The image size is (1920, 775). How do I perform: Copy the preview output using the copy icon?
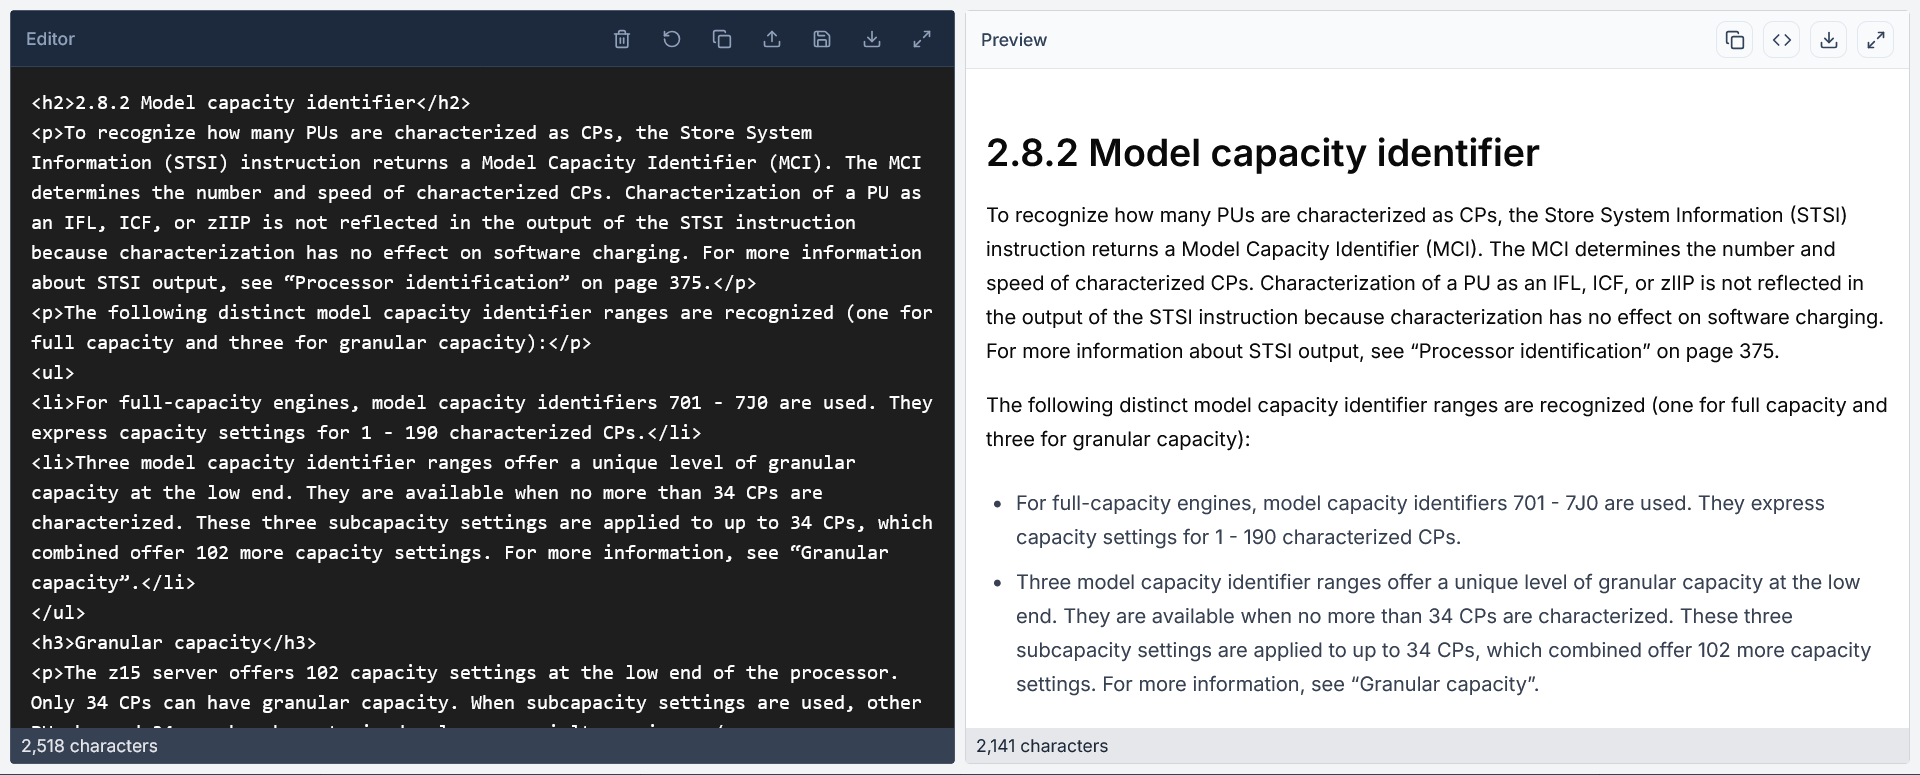click(x=1735, y=40)
